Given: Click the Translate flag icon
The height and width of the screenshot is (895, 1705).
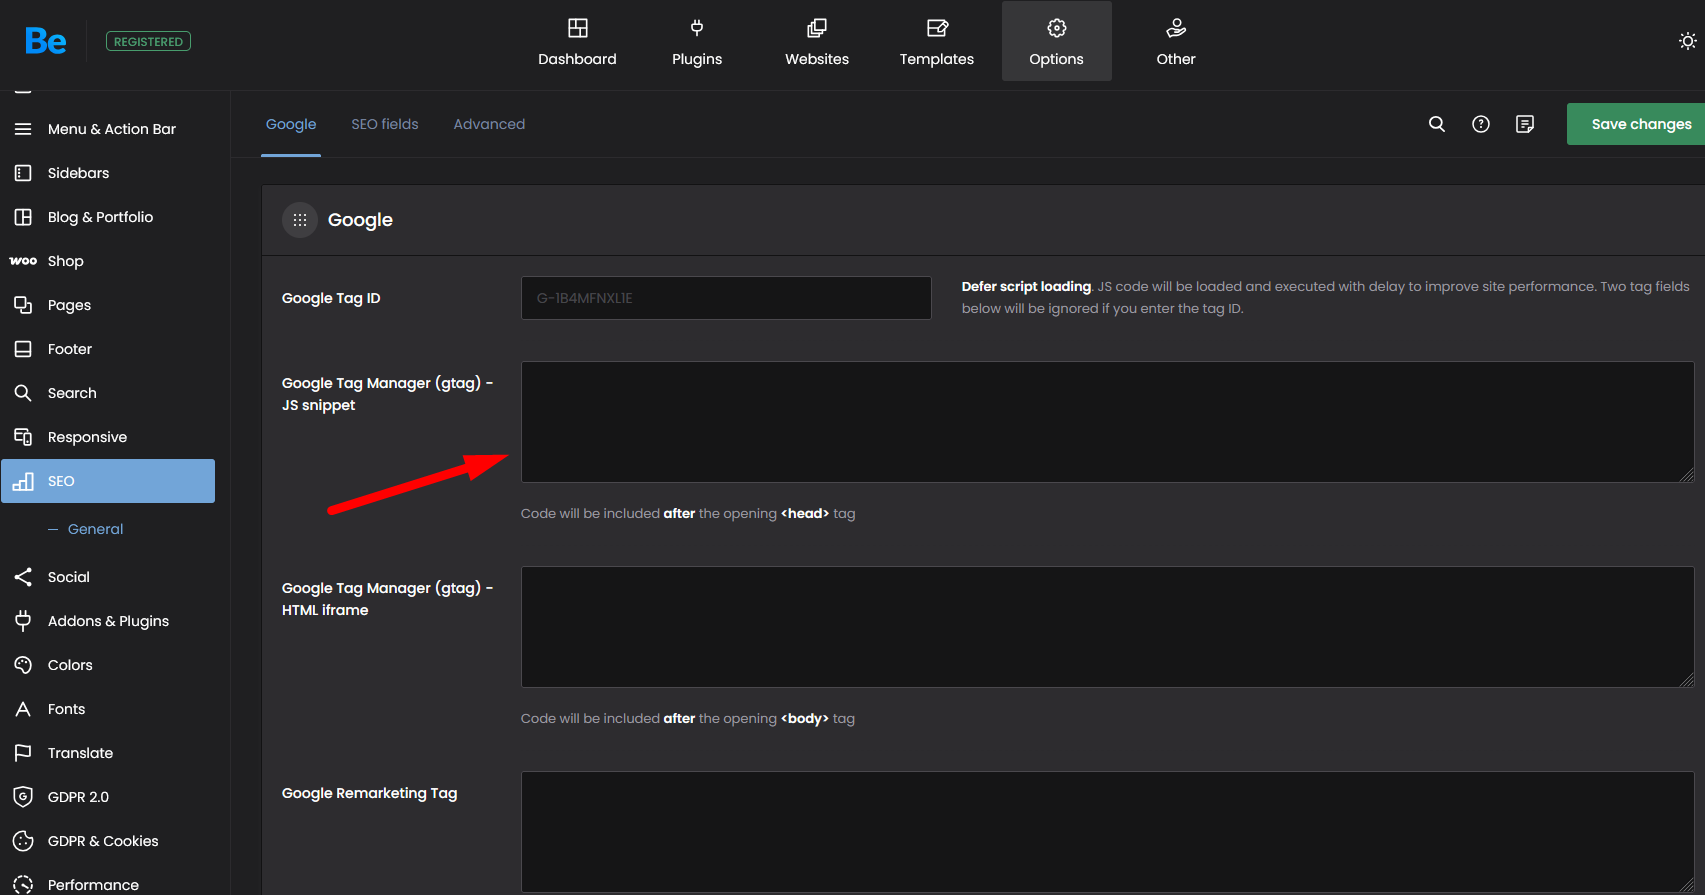Looking at the screenshot, I should pyautogui.click(x=23, y=753).
